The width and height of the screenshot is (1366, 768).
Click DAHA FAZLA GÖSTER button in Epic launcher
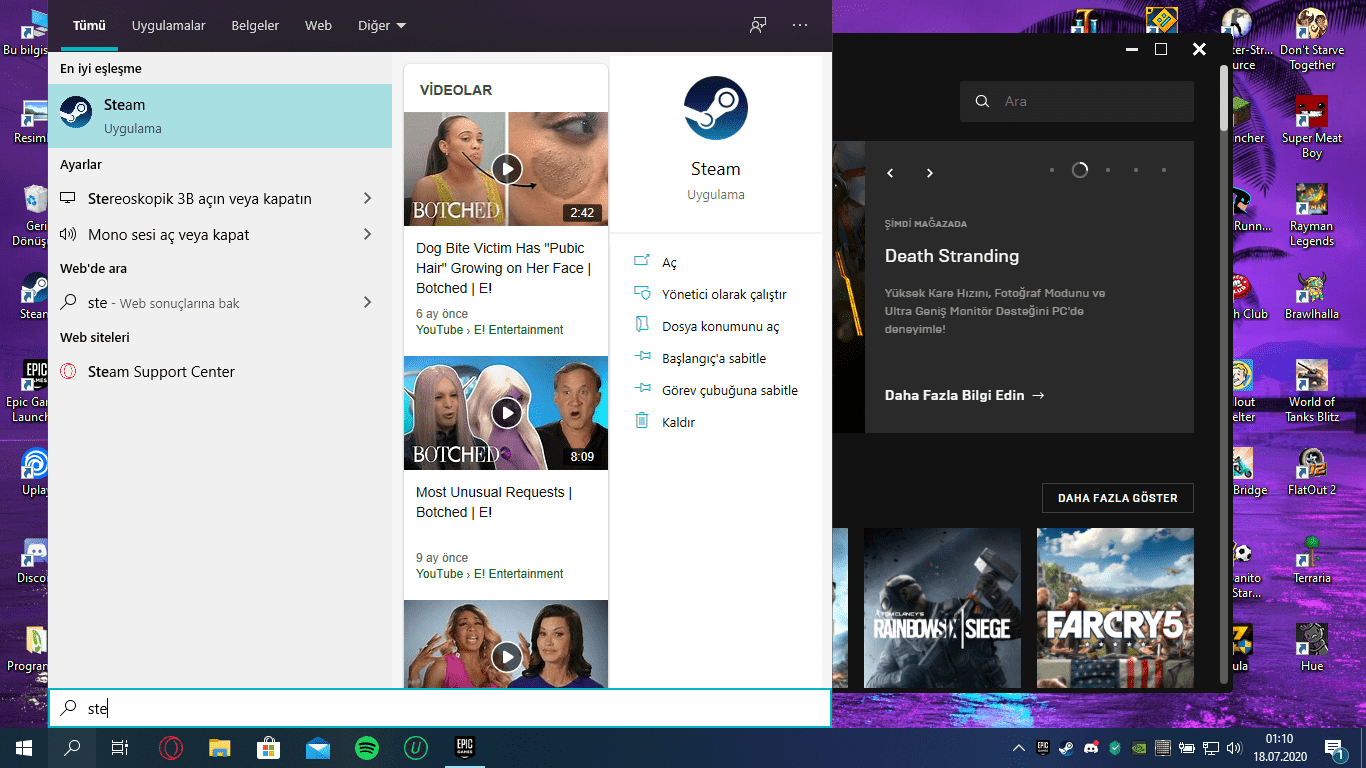[1118, 498]
